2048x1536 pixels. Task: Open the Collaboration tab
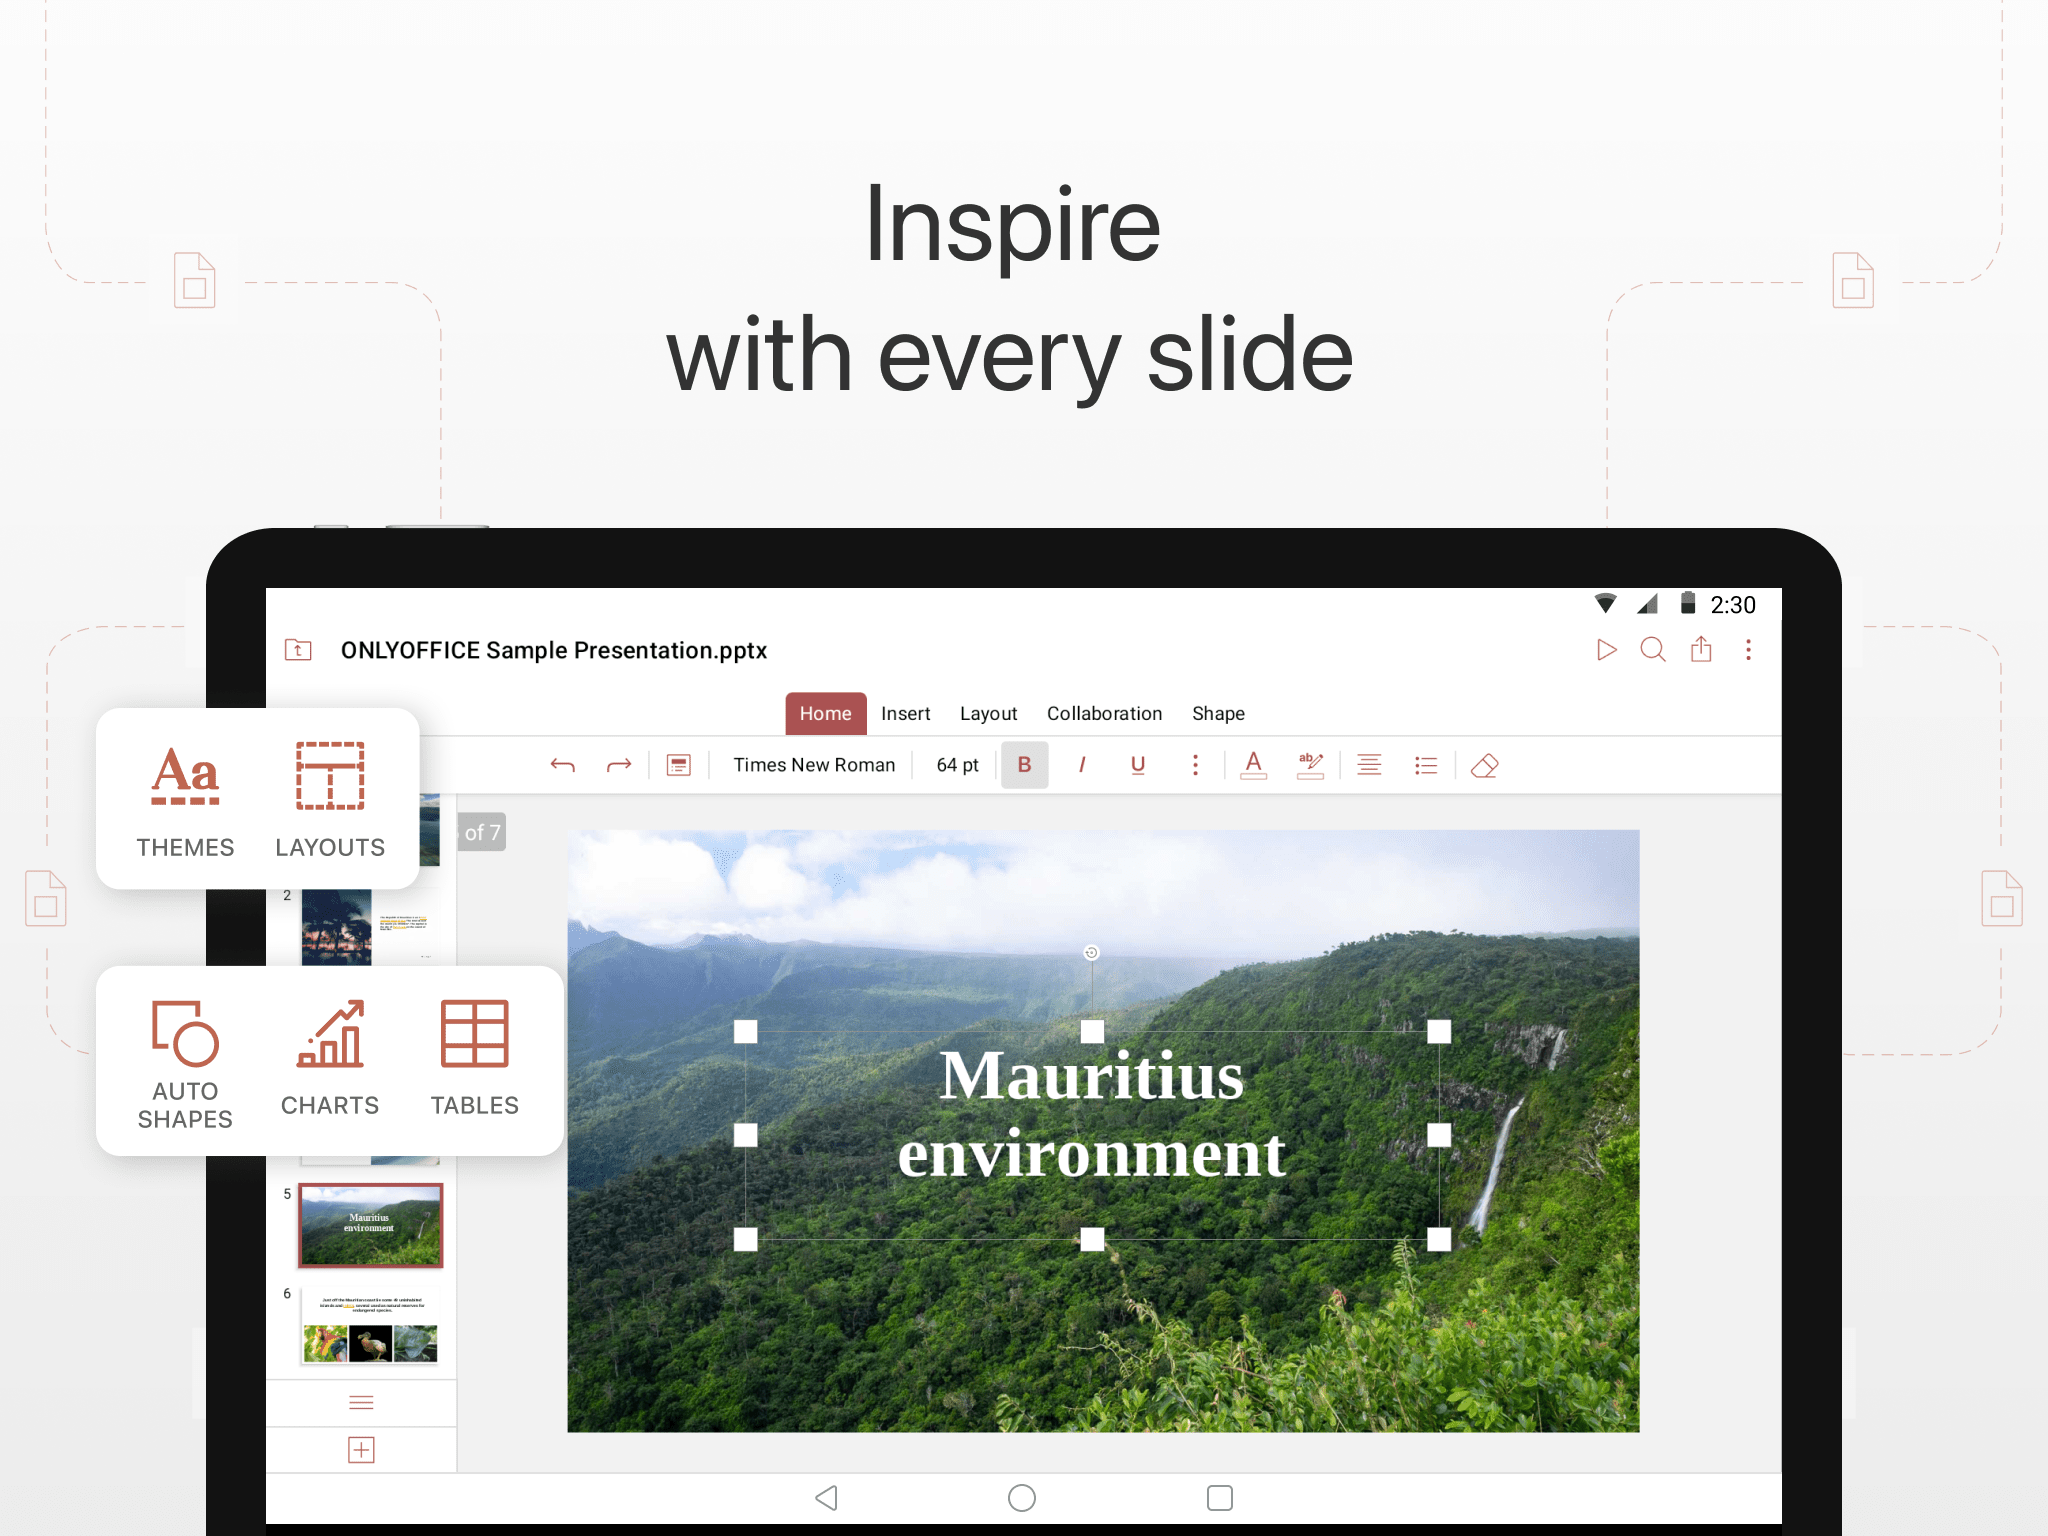[x=1104, y=714]
